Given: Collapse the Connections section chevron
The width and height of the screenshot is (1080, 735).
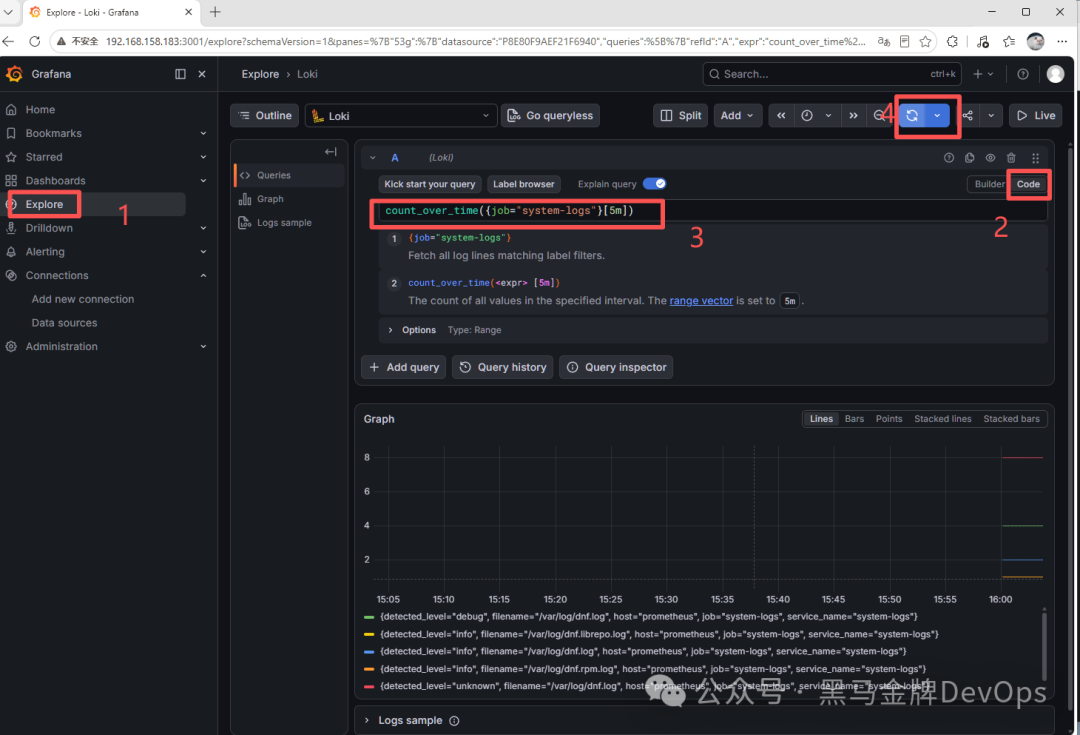Looking at the screenshot, I should (x=203, y=276).
